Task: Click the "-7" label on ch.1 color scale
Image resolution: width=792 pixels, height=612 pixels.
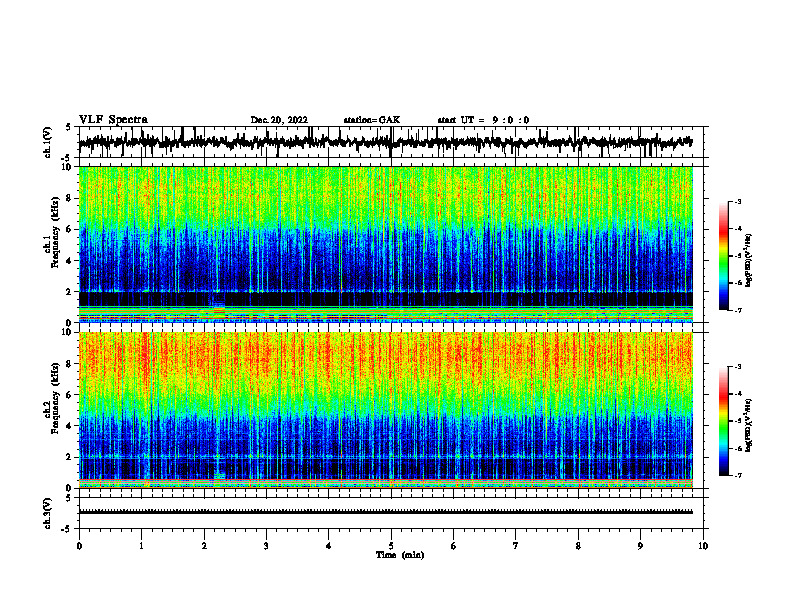Action: pos(738,310)
